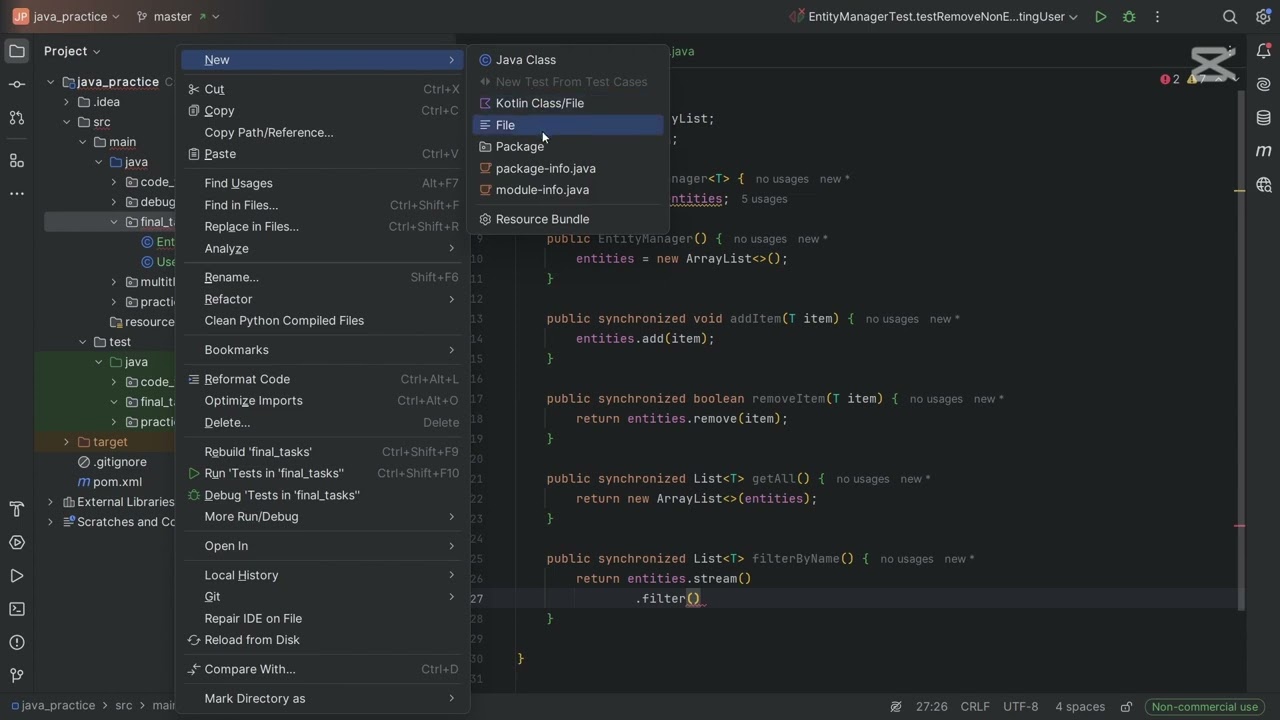Expand the .idea folder
This screenshot has width=1280, height=720.
coord(67,102)
